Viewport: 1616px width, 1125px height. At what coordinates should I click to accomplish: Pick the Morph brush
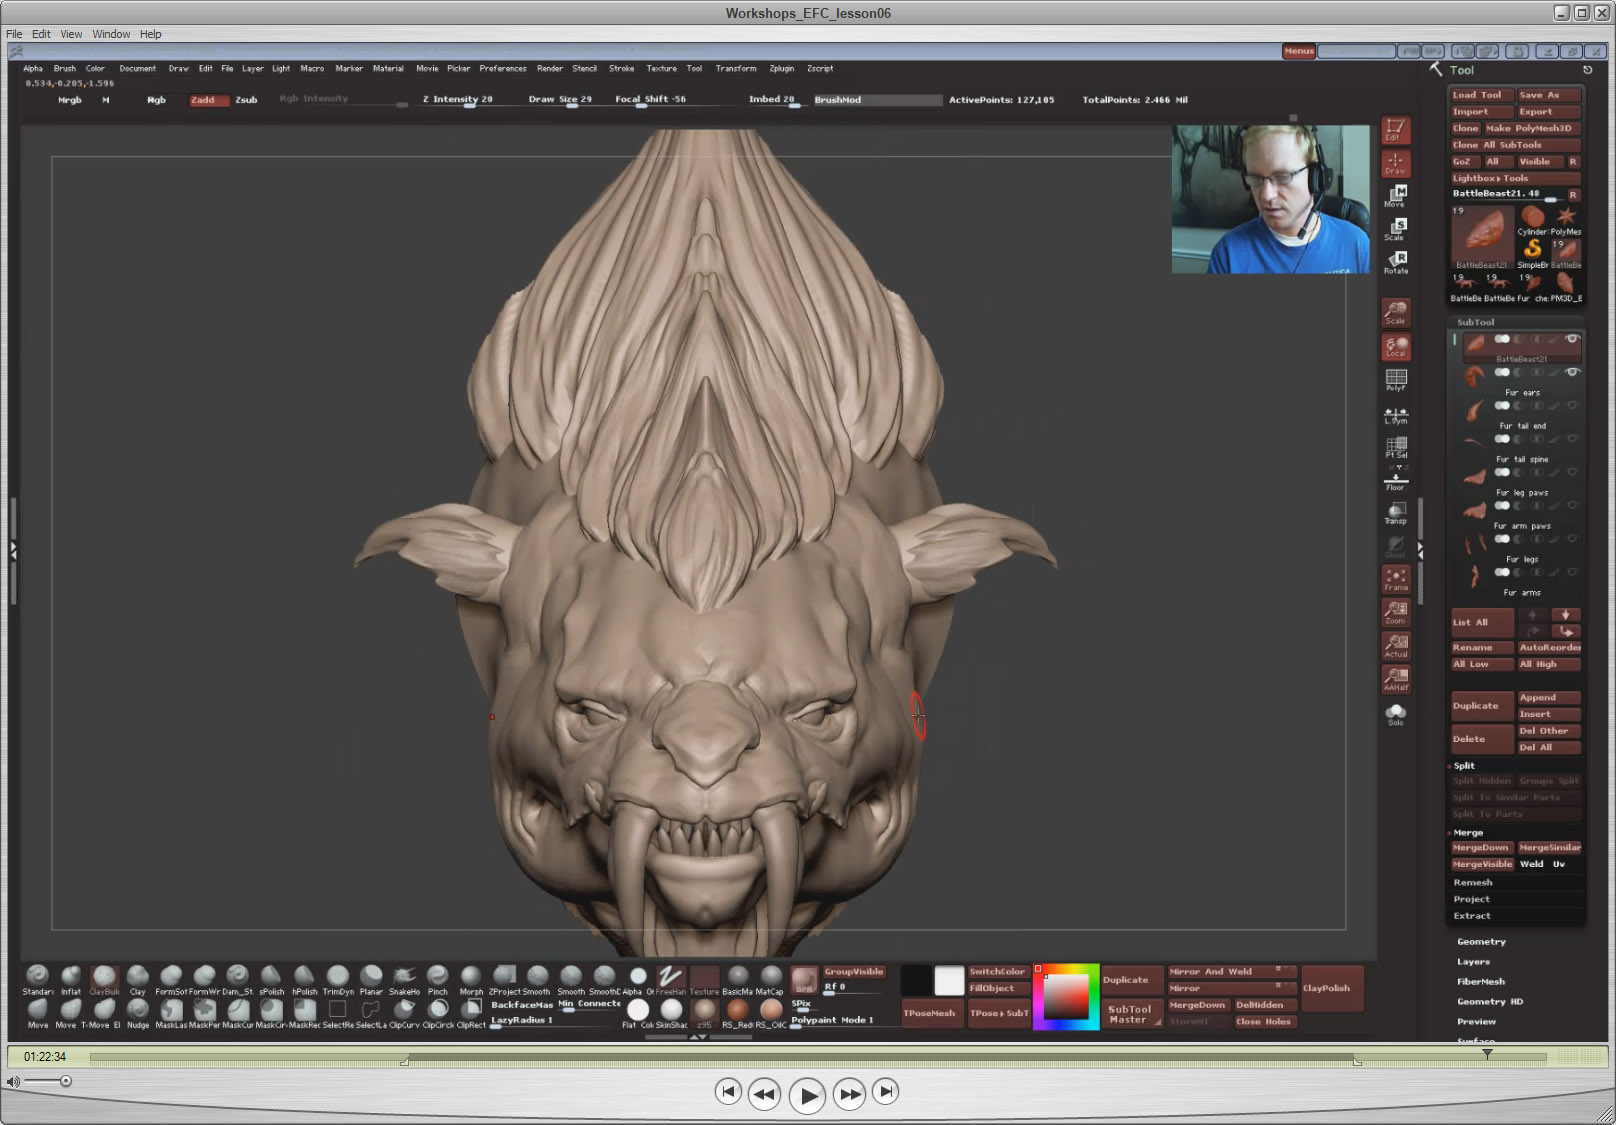[471, 979]
